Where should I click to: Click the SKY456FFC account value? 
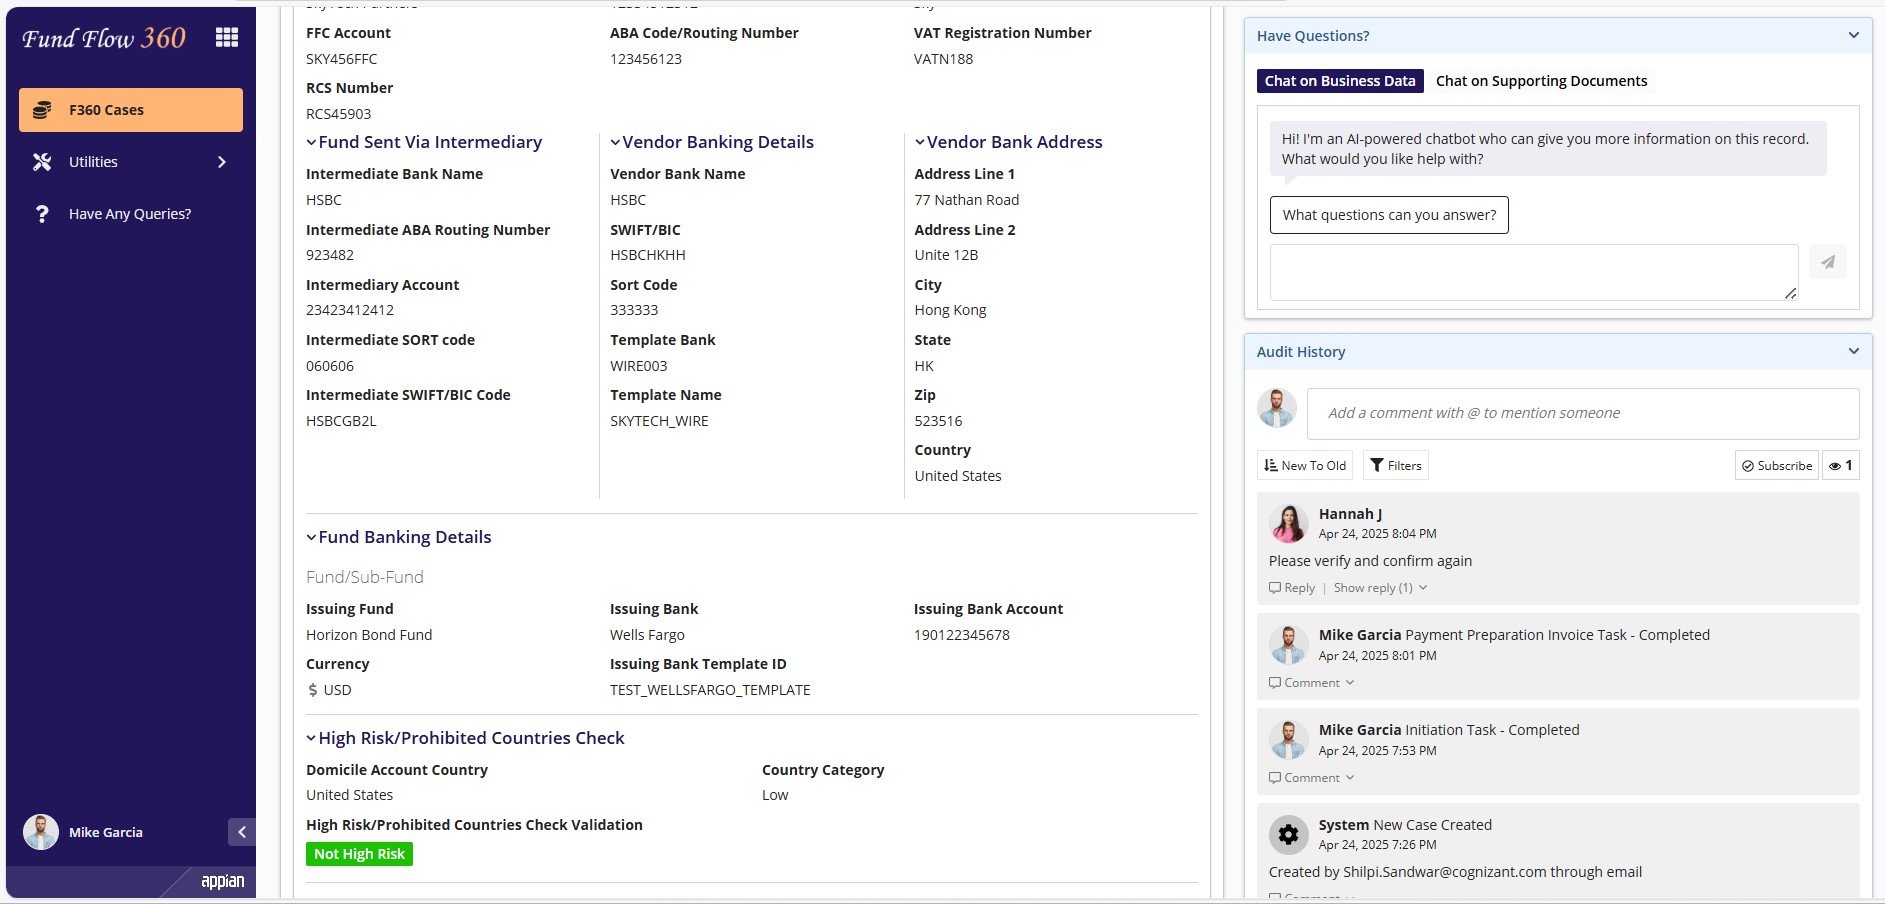pyautogui.click(x=342, y=59)
